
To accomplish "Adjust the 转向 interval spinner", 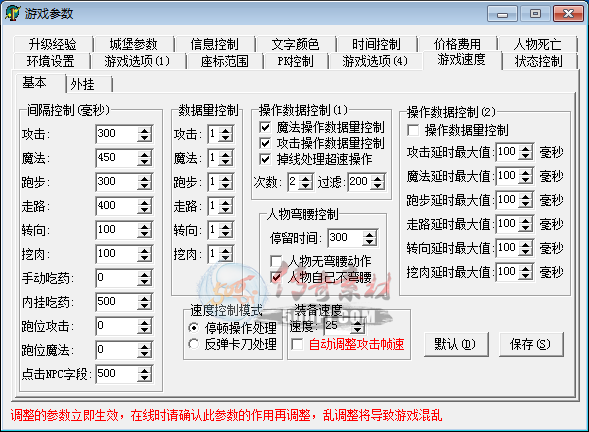I will coord(145,230).
